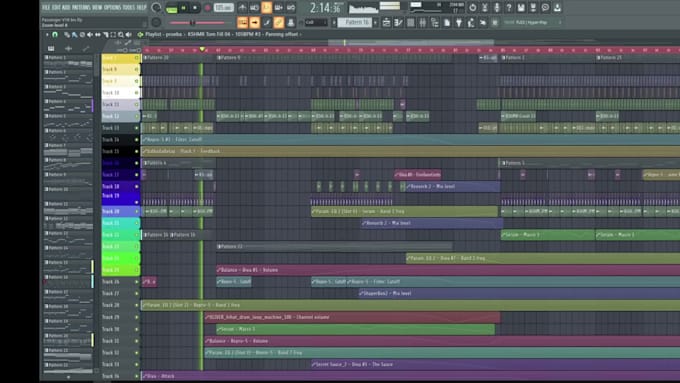Select the Track 34 header
This screenshot has height=383, width=680.
coord(121,376)
